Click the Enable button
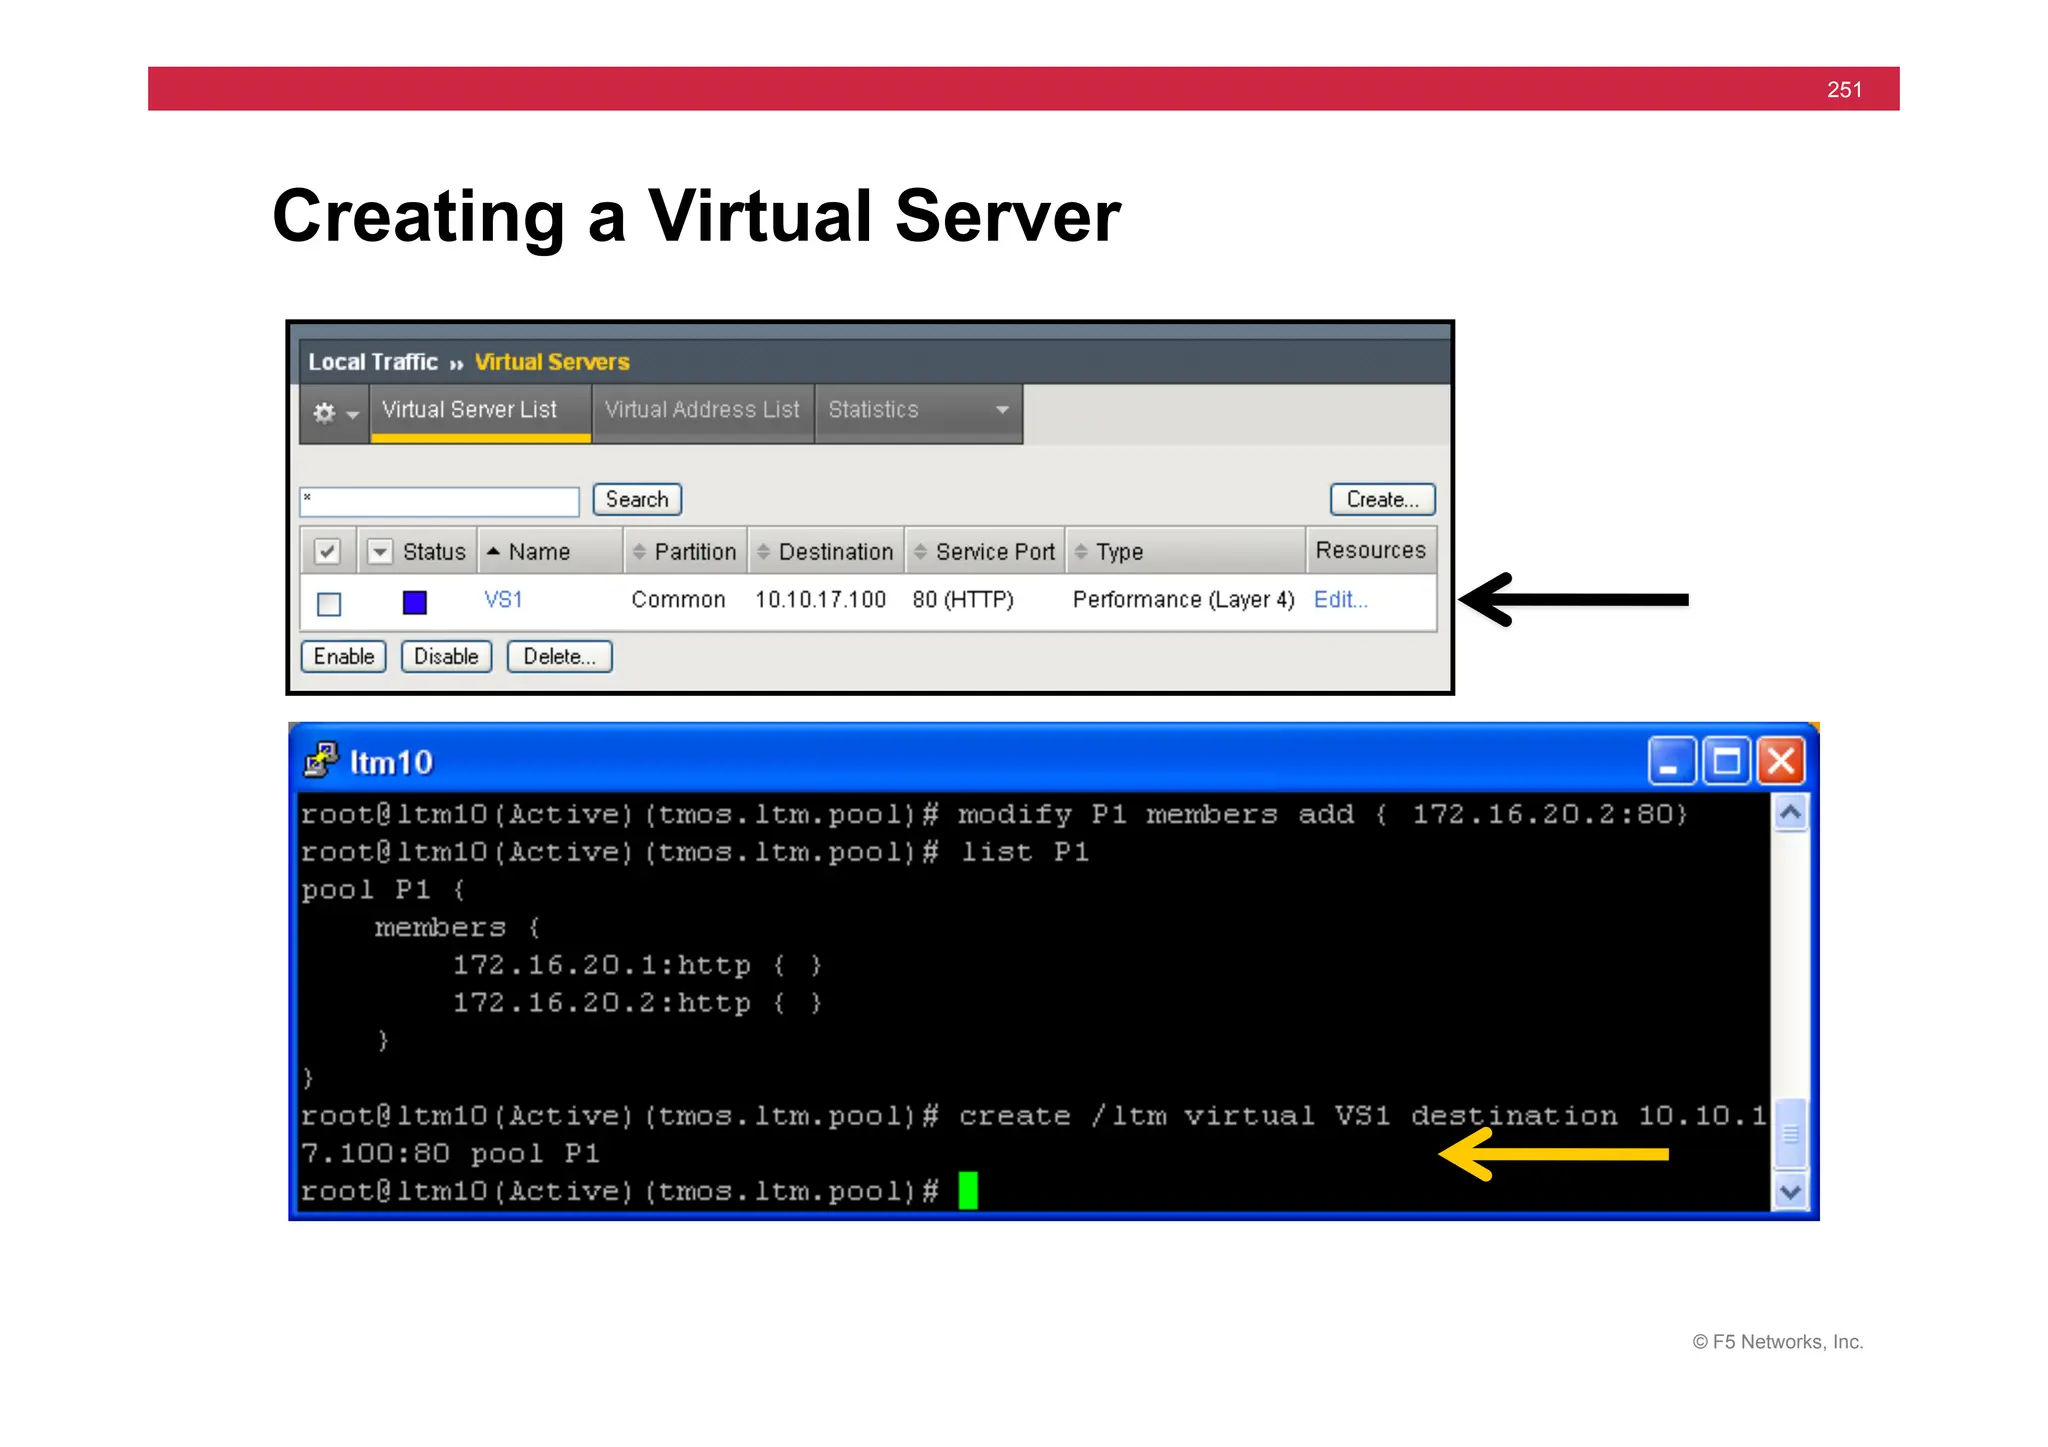2048x1447 pixels. coord(344,657)
